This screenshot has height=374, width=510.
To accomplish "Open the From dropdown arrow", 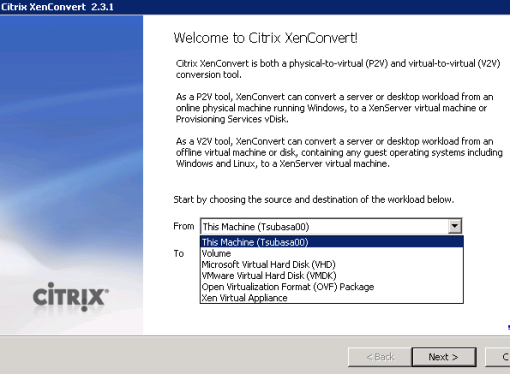I will tap(455, 226).
